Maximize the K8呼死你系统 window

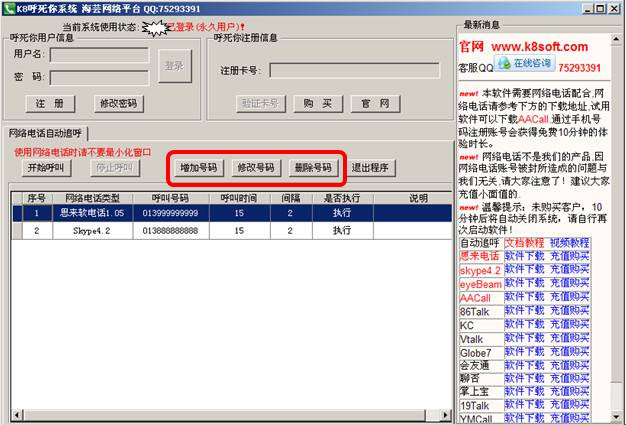coord(600,8)
